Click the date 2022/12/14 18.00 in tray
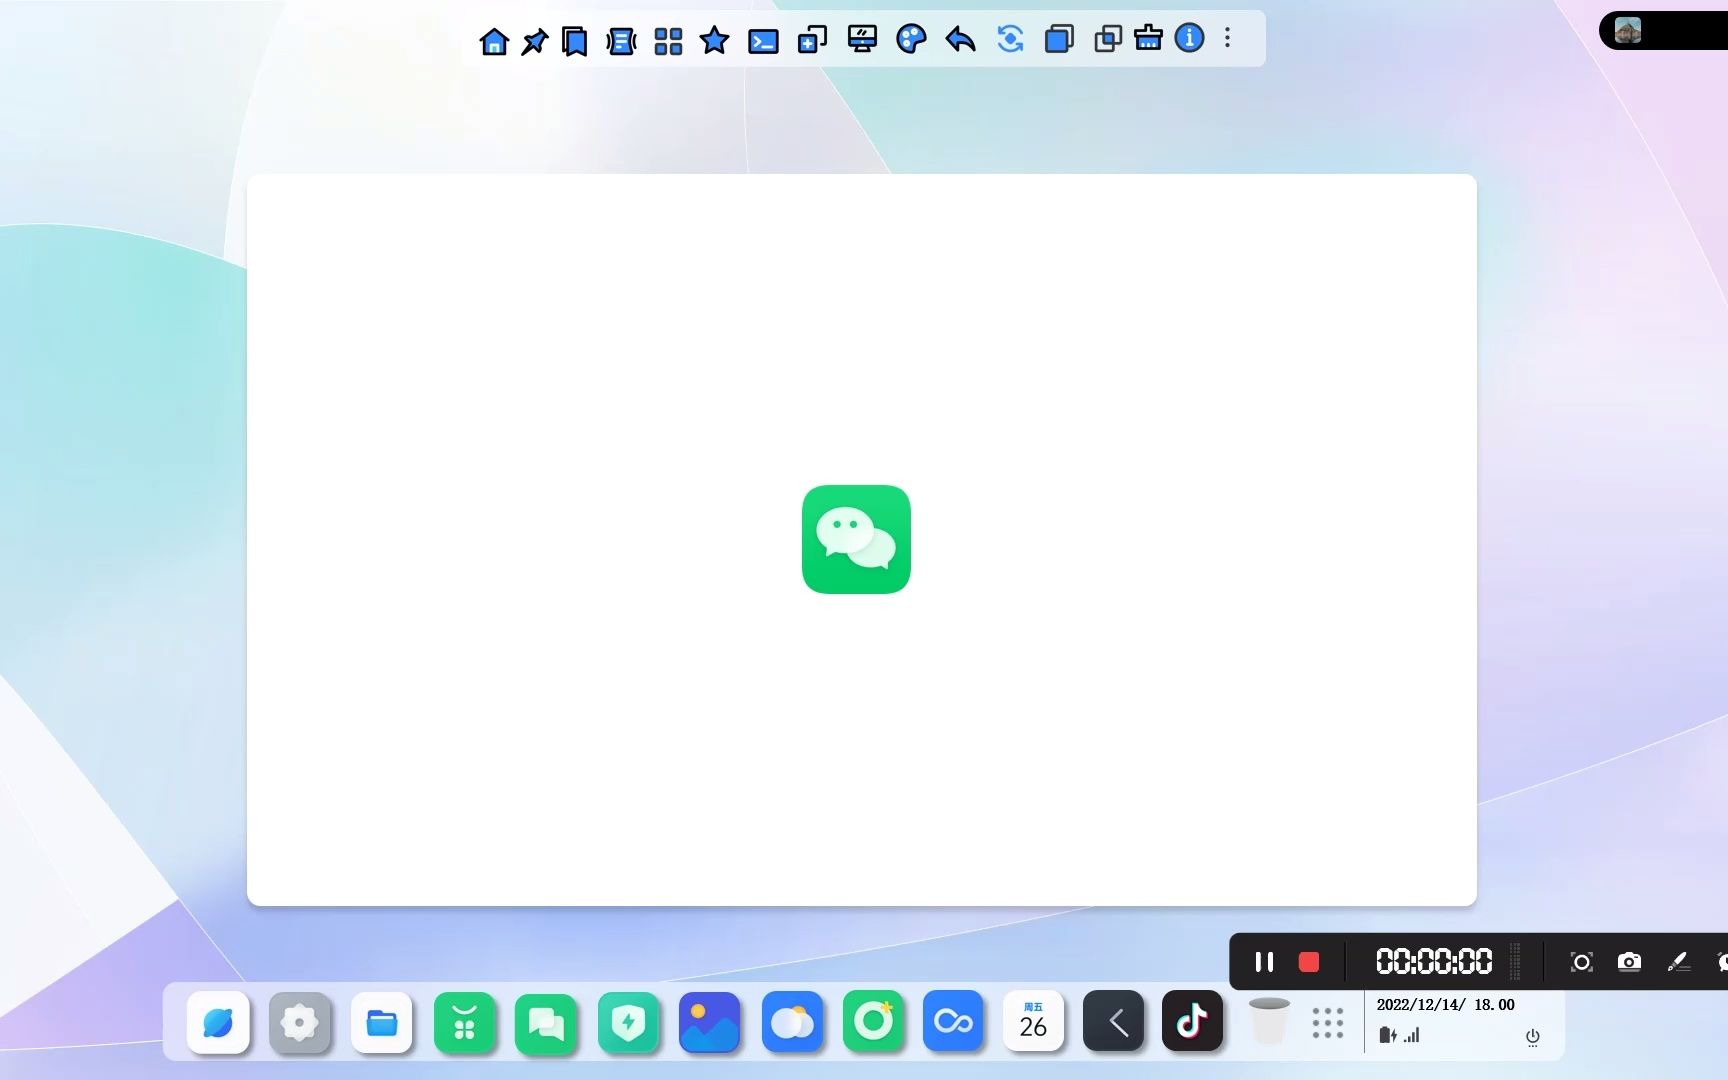Viewport: 1728px width, 1080px height. coord(1445,1005)
